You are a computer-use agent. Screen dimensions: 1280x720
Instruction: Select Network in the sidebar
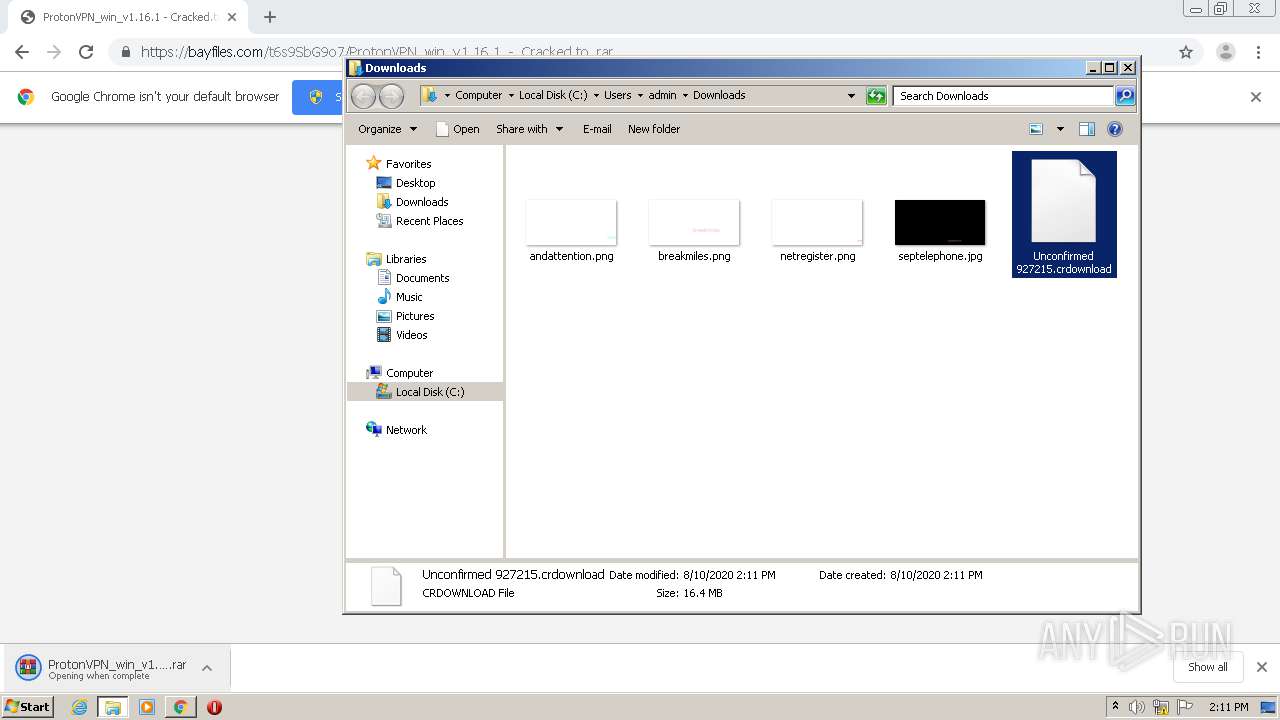pyautogui.click(x=406, y=430)
